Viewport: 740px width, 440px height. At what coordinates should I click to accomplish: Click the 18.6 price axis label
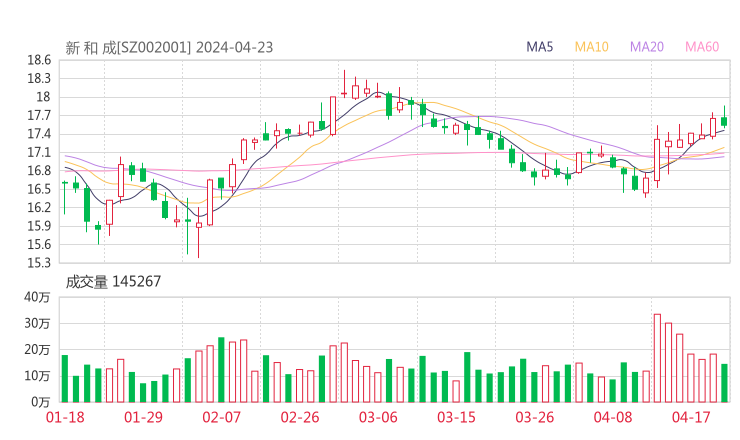tap(39, 60)
